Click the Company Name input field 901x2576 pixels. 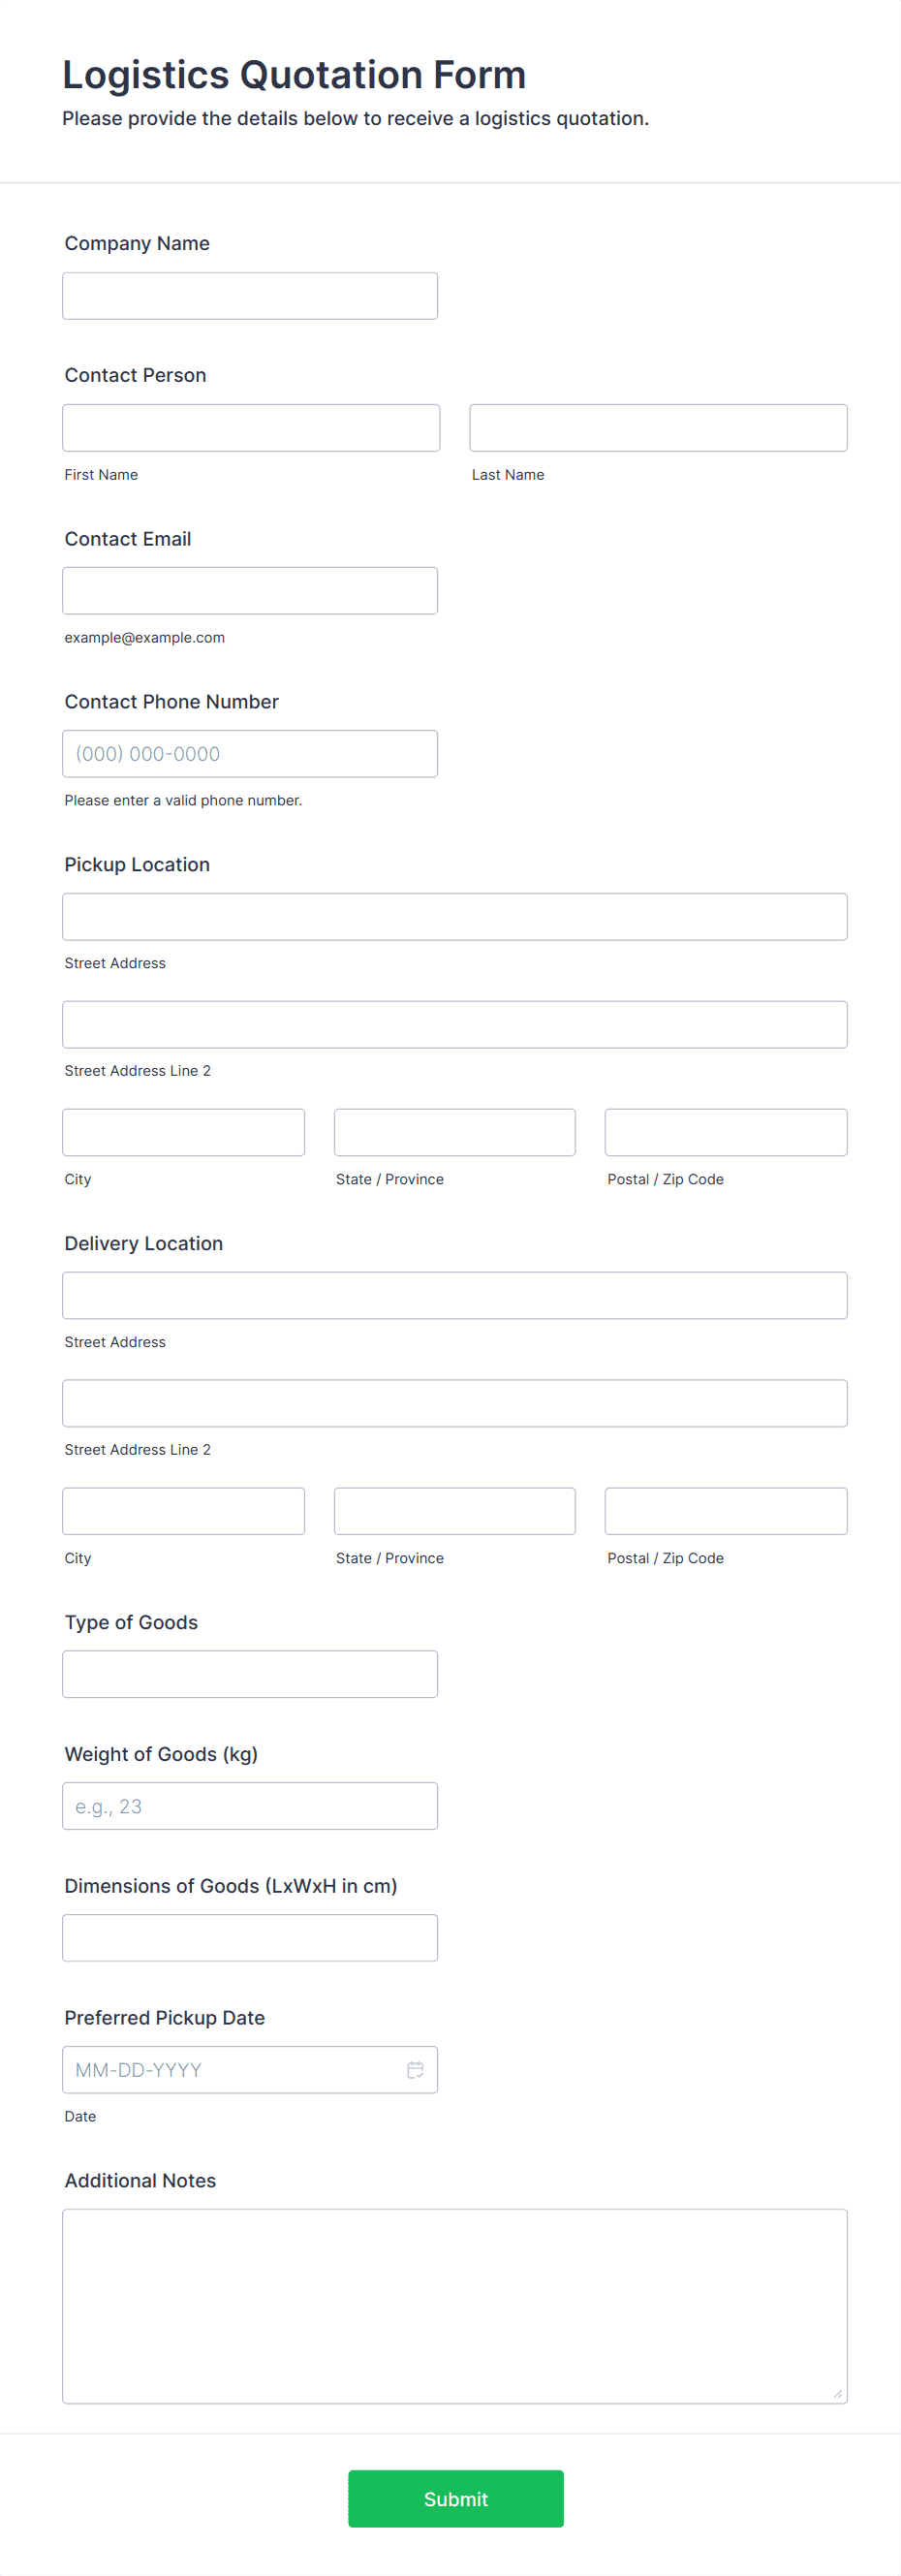point(250,296)
